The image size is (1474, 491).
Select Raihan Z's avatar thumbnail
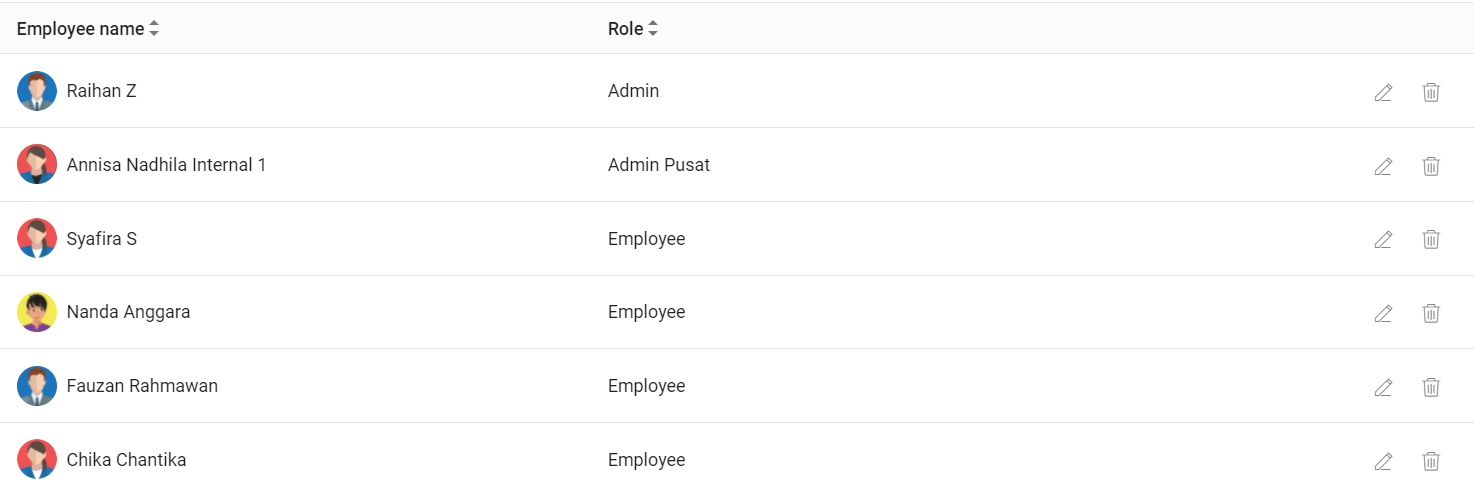pos(37,91)
